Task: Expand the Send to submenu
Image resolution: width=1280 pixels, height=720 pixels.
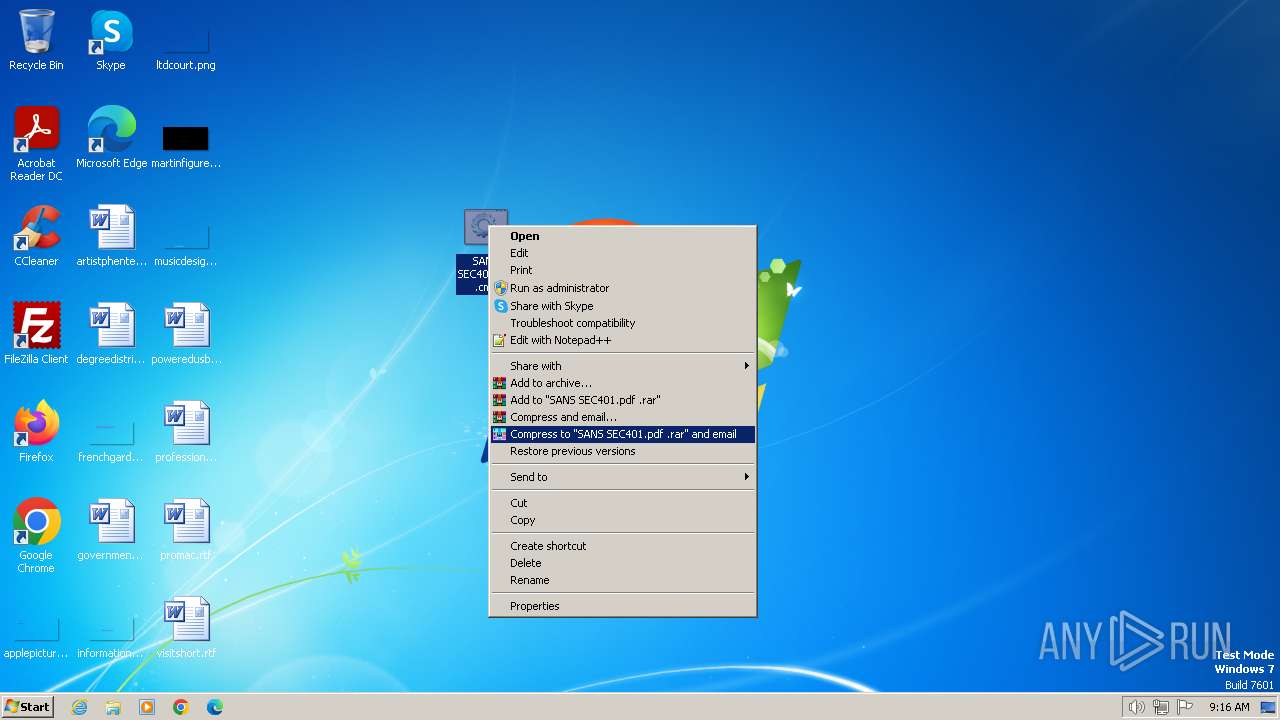Action: (622, 477)
